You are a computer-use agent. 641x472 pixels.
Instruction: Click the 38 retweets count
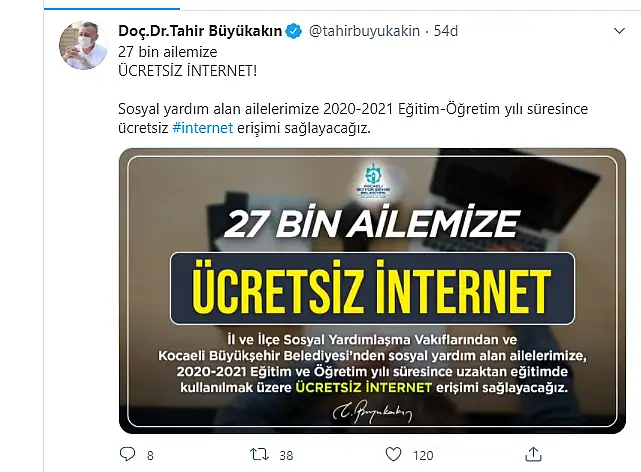[x=286, y=455]
